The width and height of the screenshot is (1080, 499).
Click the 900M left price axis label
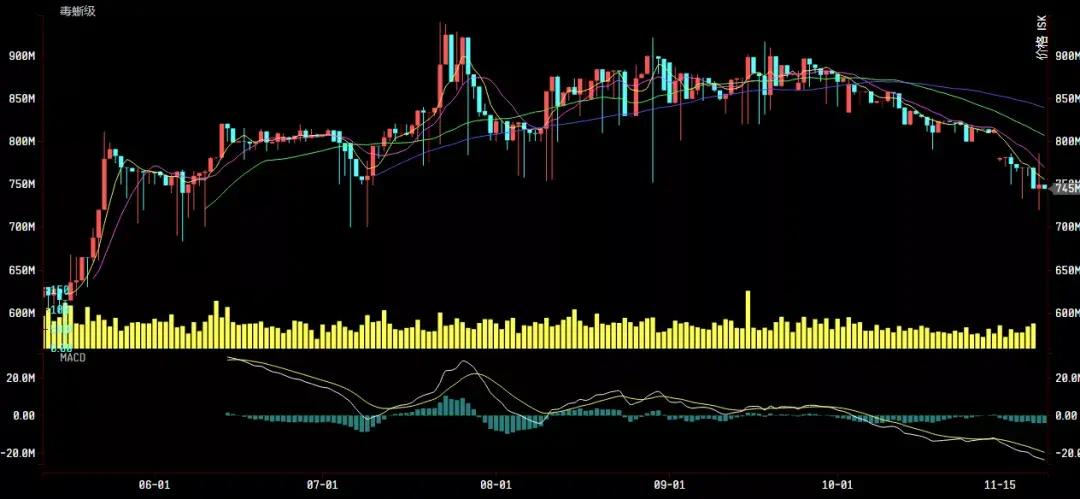(21, 56)
